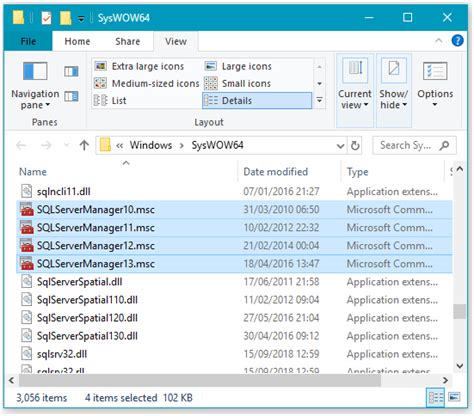The height and width of the screenshot is (416, 474).
Task: Select Small icons layout
Action: (x=237, y=83)
